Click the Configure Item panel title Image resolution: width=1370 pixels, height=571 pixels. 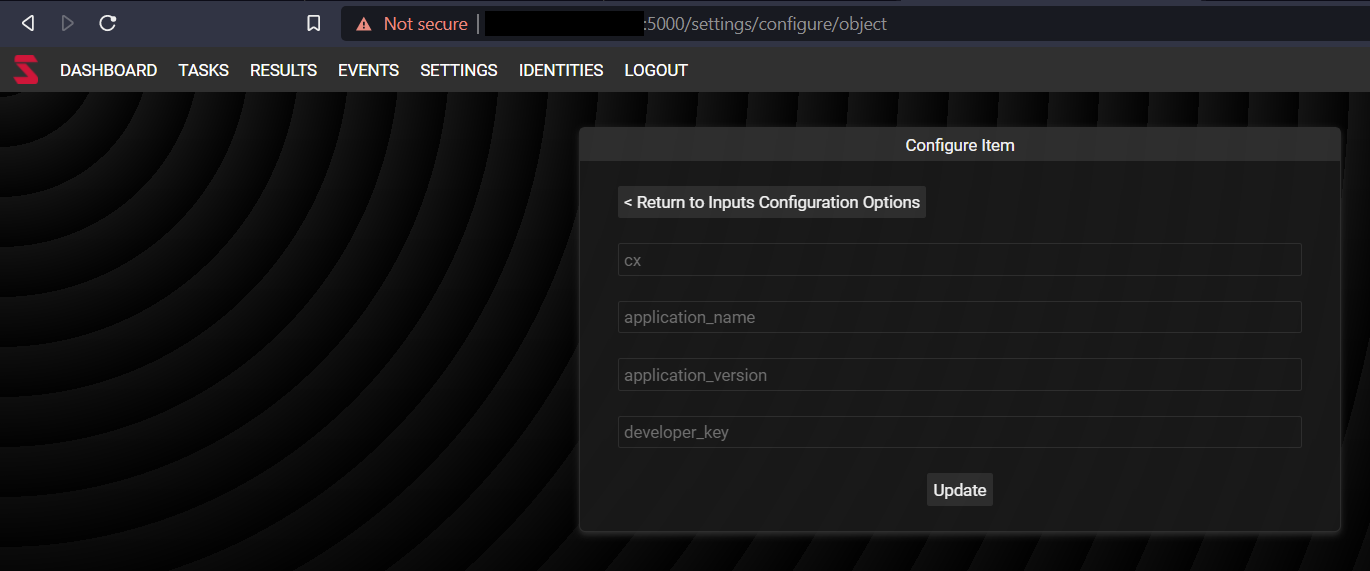tap(960, 145)
